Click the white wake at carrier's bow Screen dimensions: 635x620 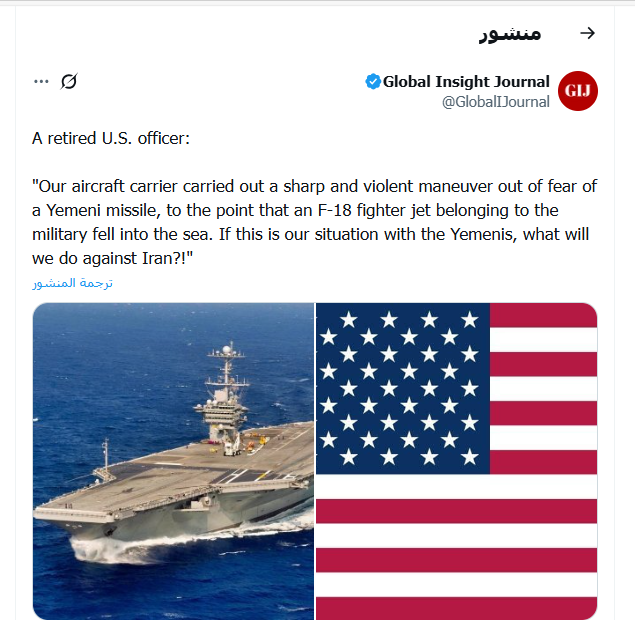click(90, 555)
